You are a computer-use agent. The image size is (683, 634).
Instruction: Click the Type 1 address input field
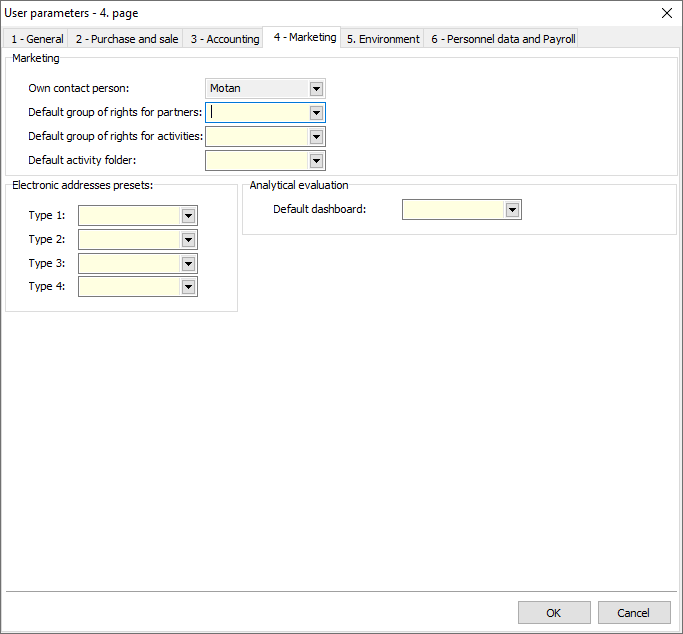[129, 216]
